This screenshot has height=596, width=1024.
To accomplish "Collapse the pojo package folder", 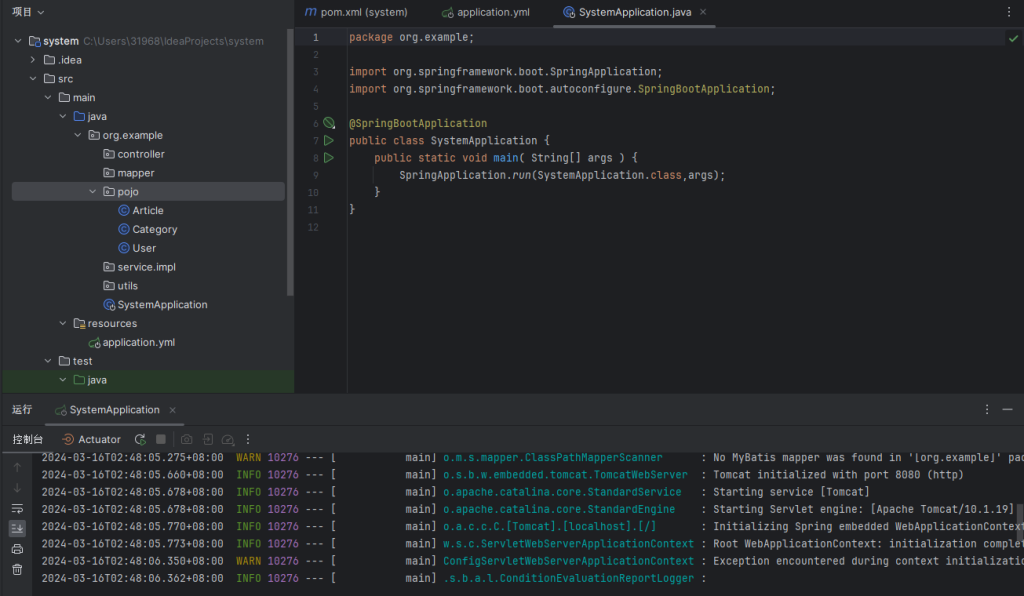I will tap(93, 192).
